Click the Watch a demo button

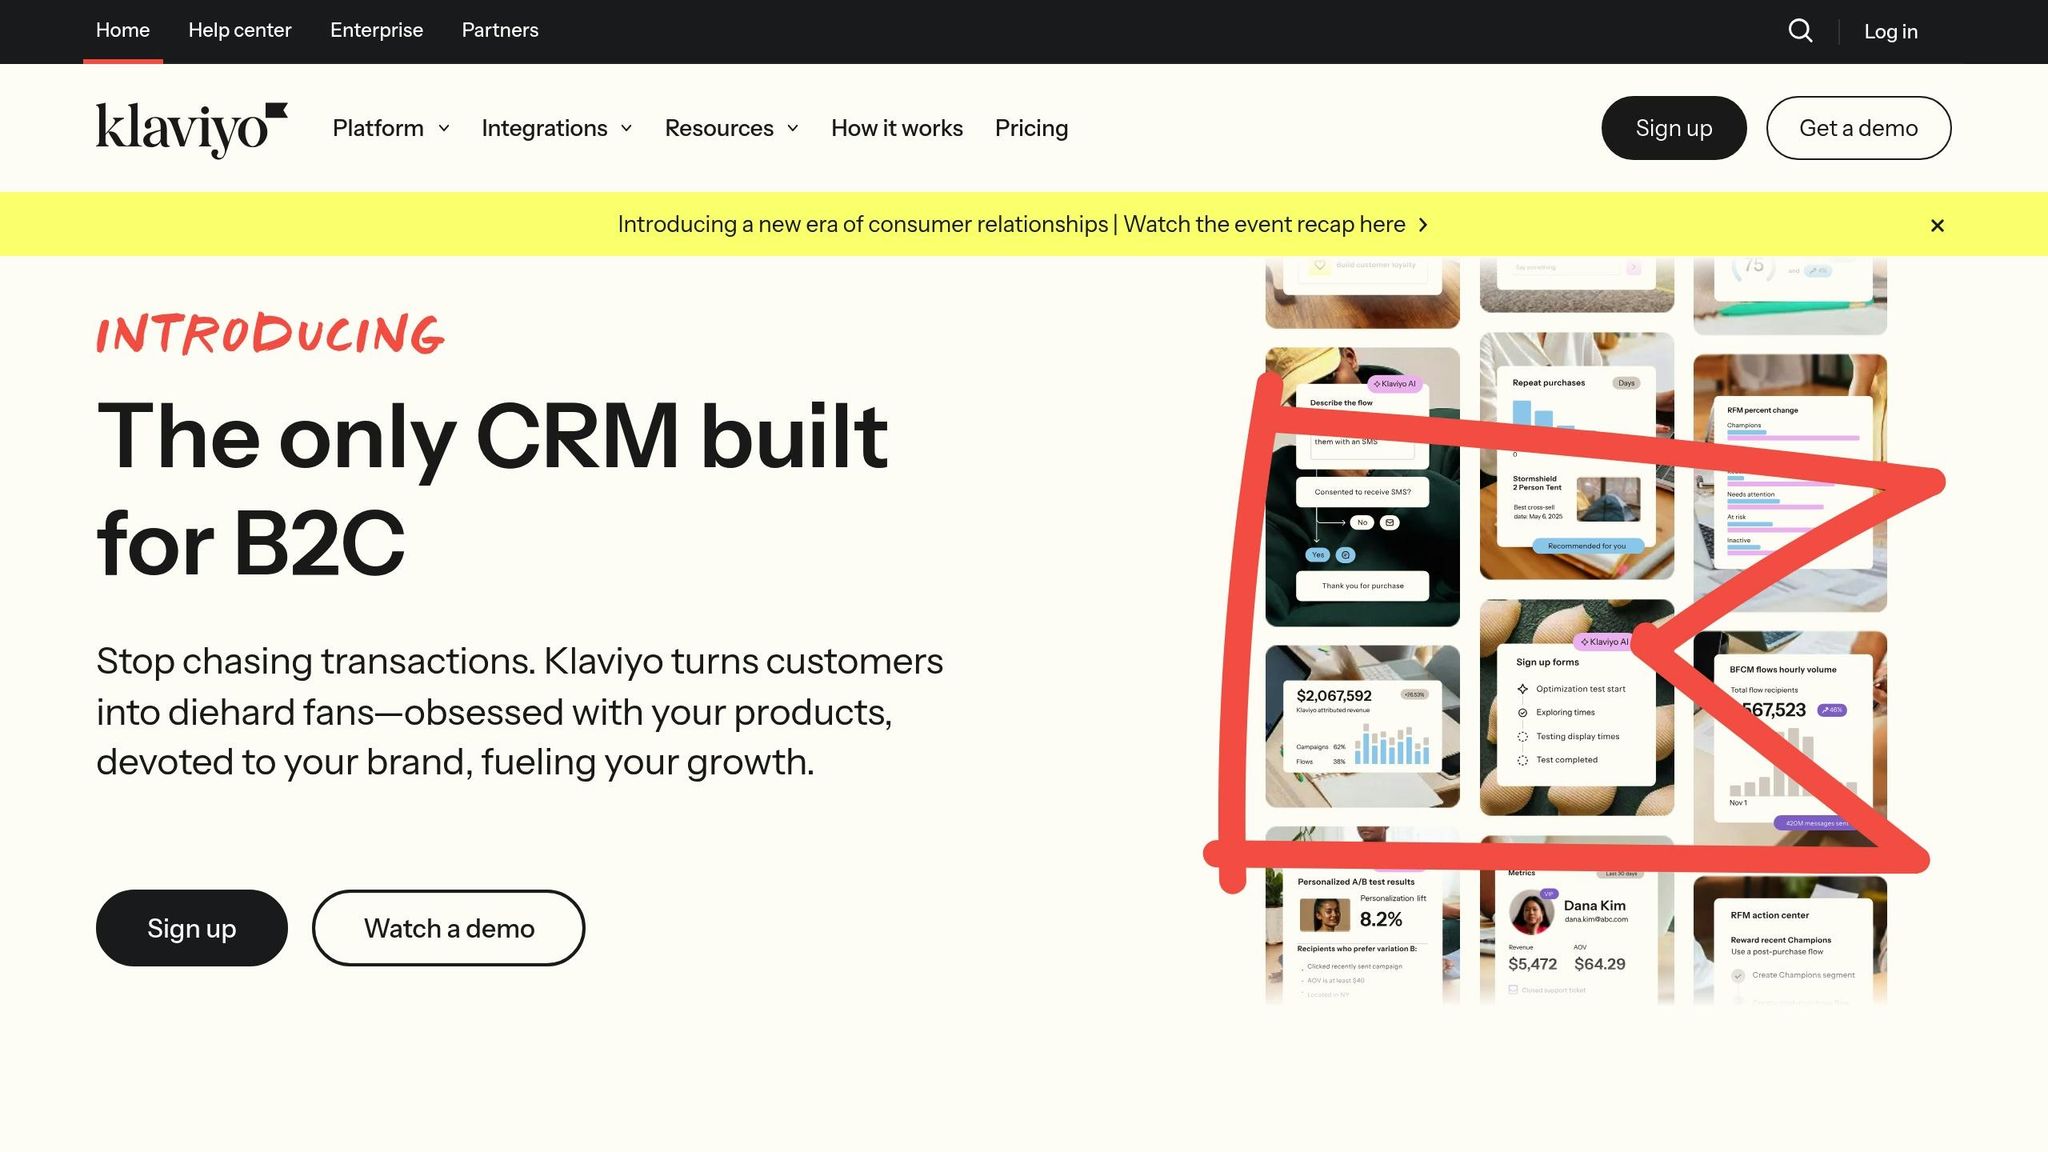tap(448, 928)
